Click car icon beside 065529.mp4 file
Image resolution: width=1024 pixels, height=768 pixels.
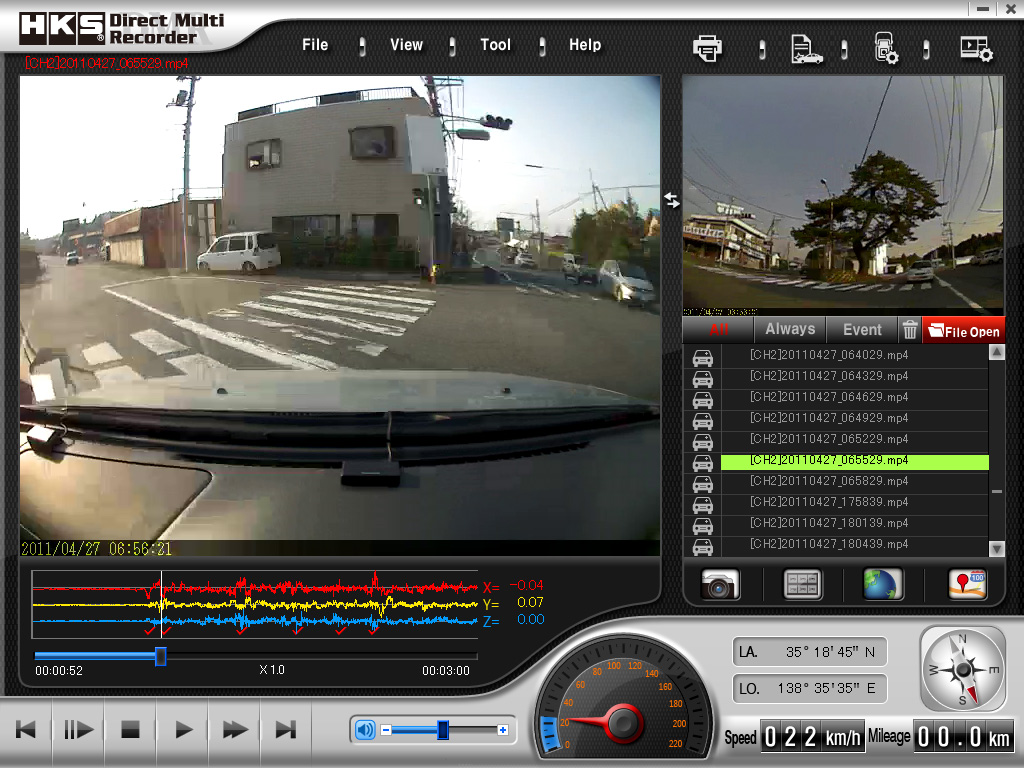703,462
